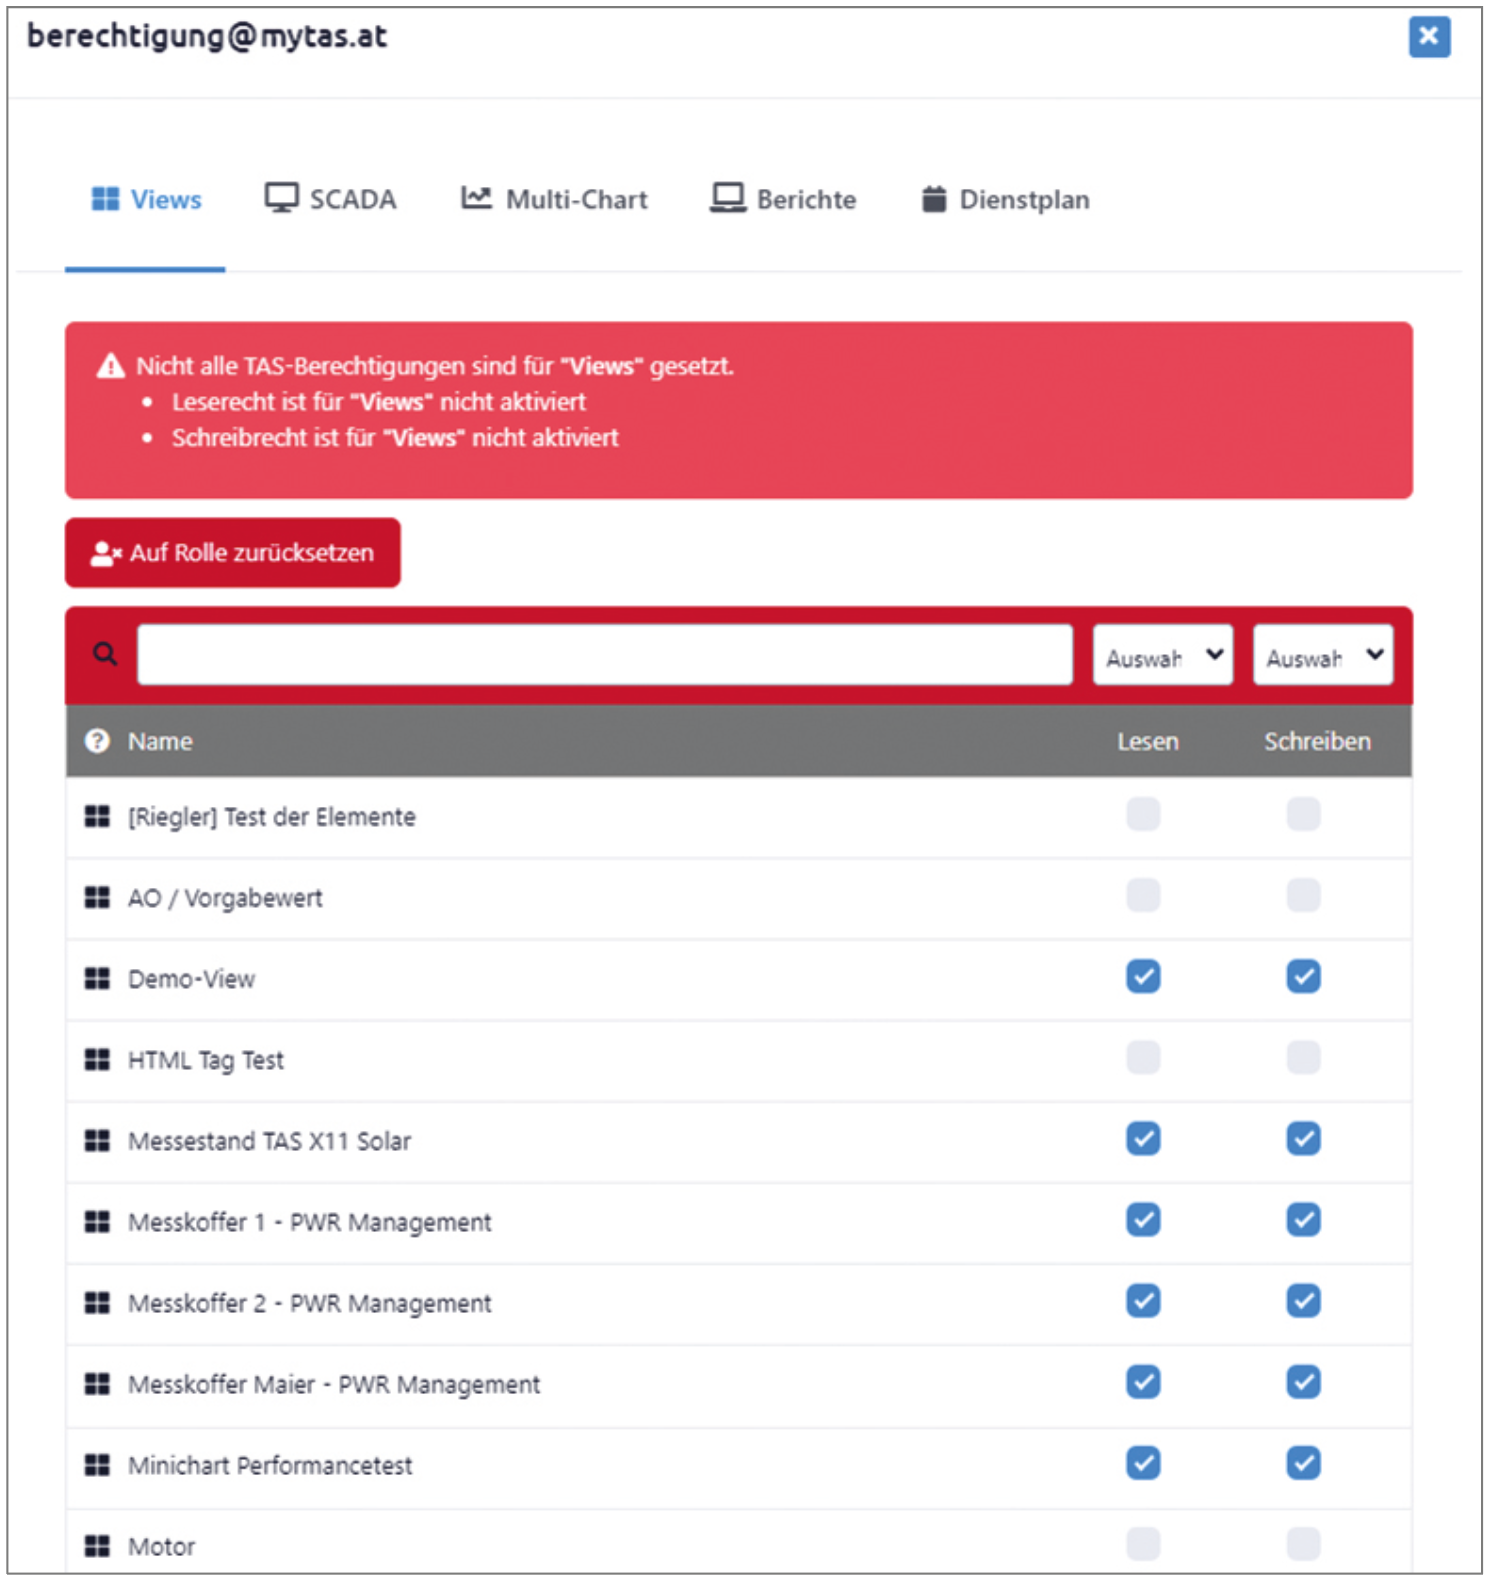Select the row name Demo-View
This screenshot has height=1584, width=1494.
(x=191, y=979)
